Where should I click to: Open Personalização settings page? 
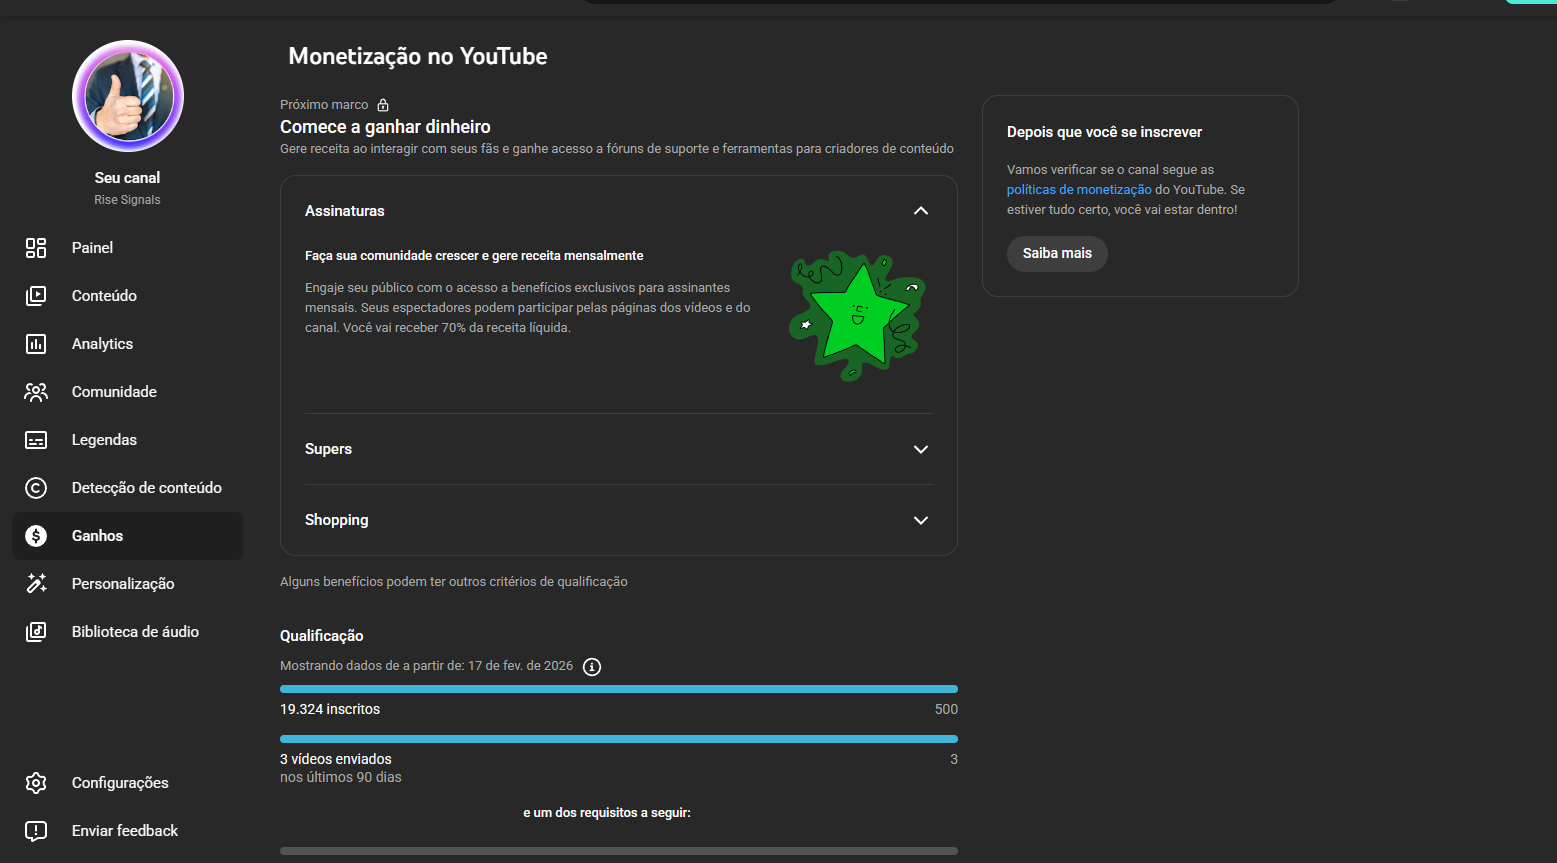128,584
